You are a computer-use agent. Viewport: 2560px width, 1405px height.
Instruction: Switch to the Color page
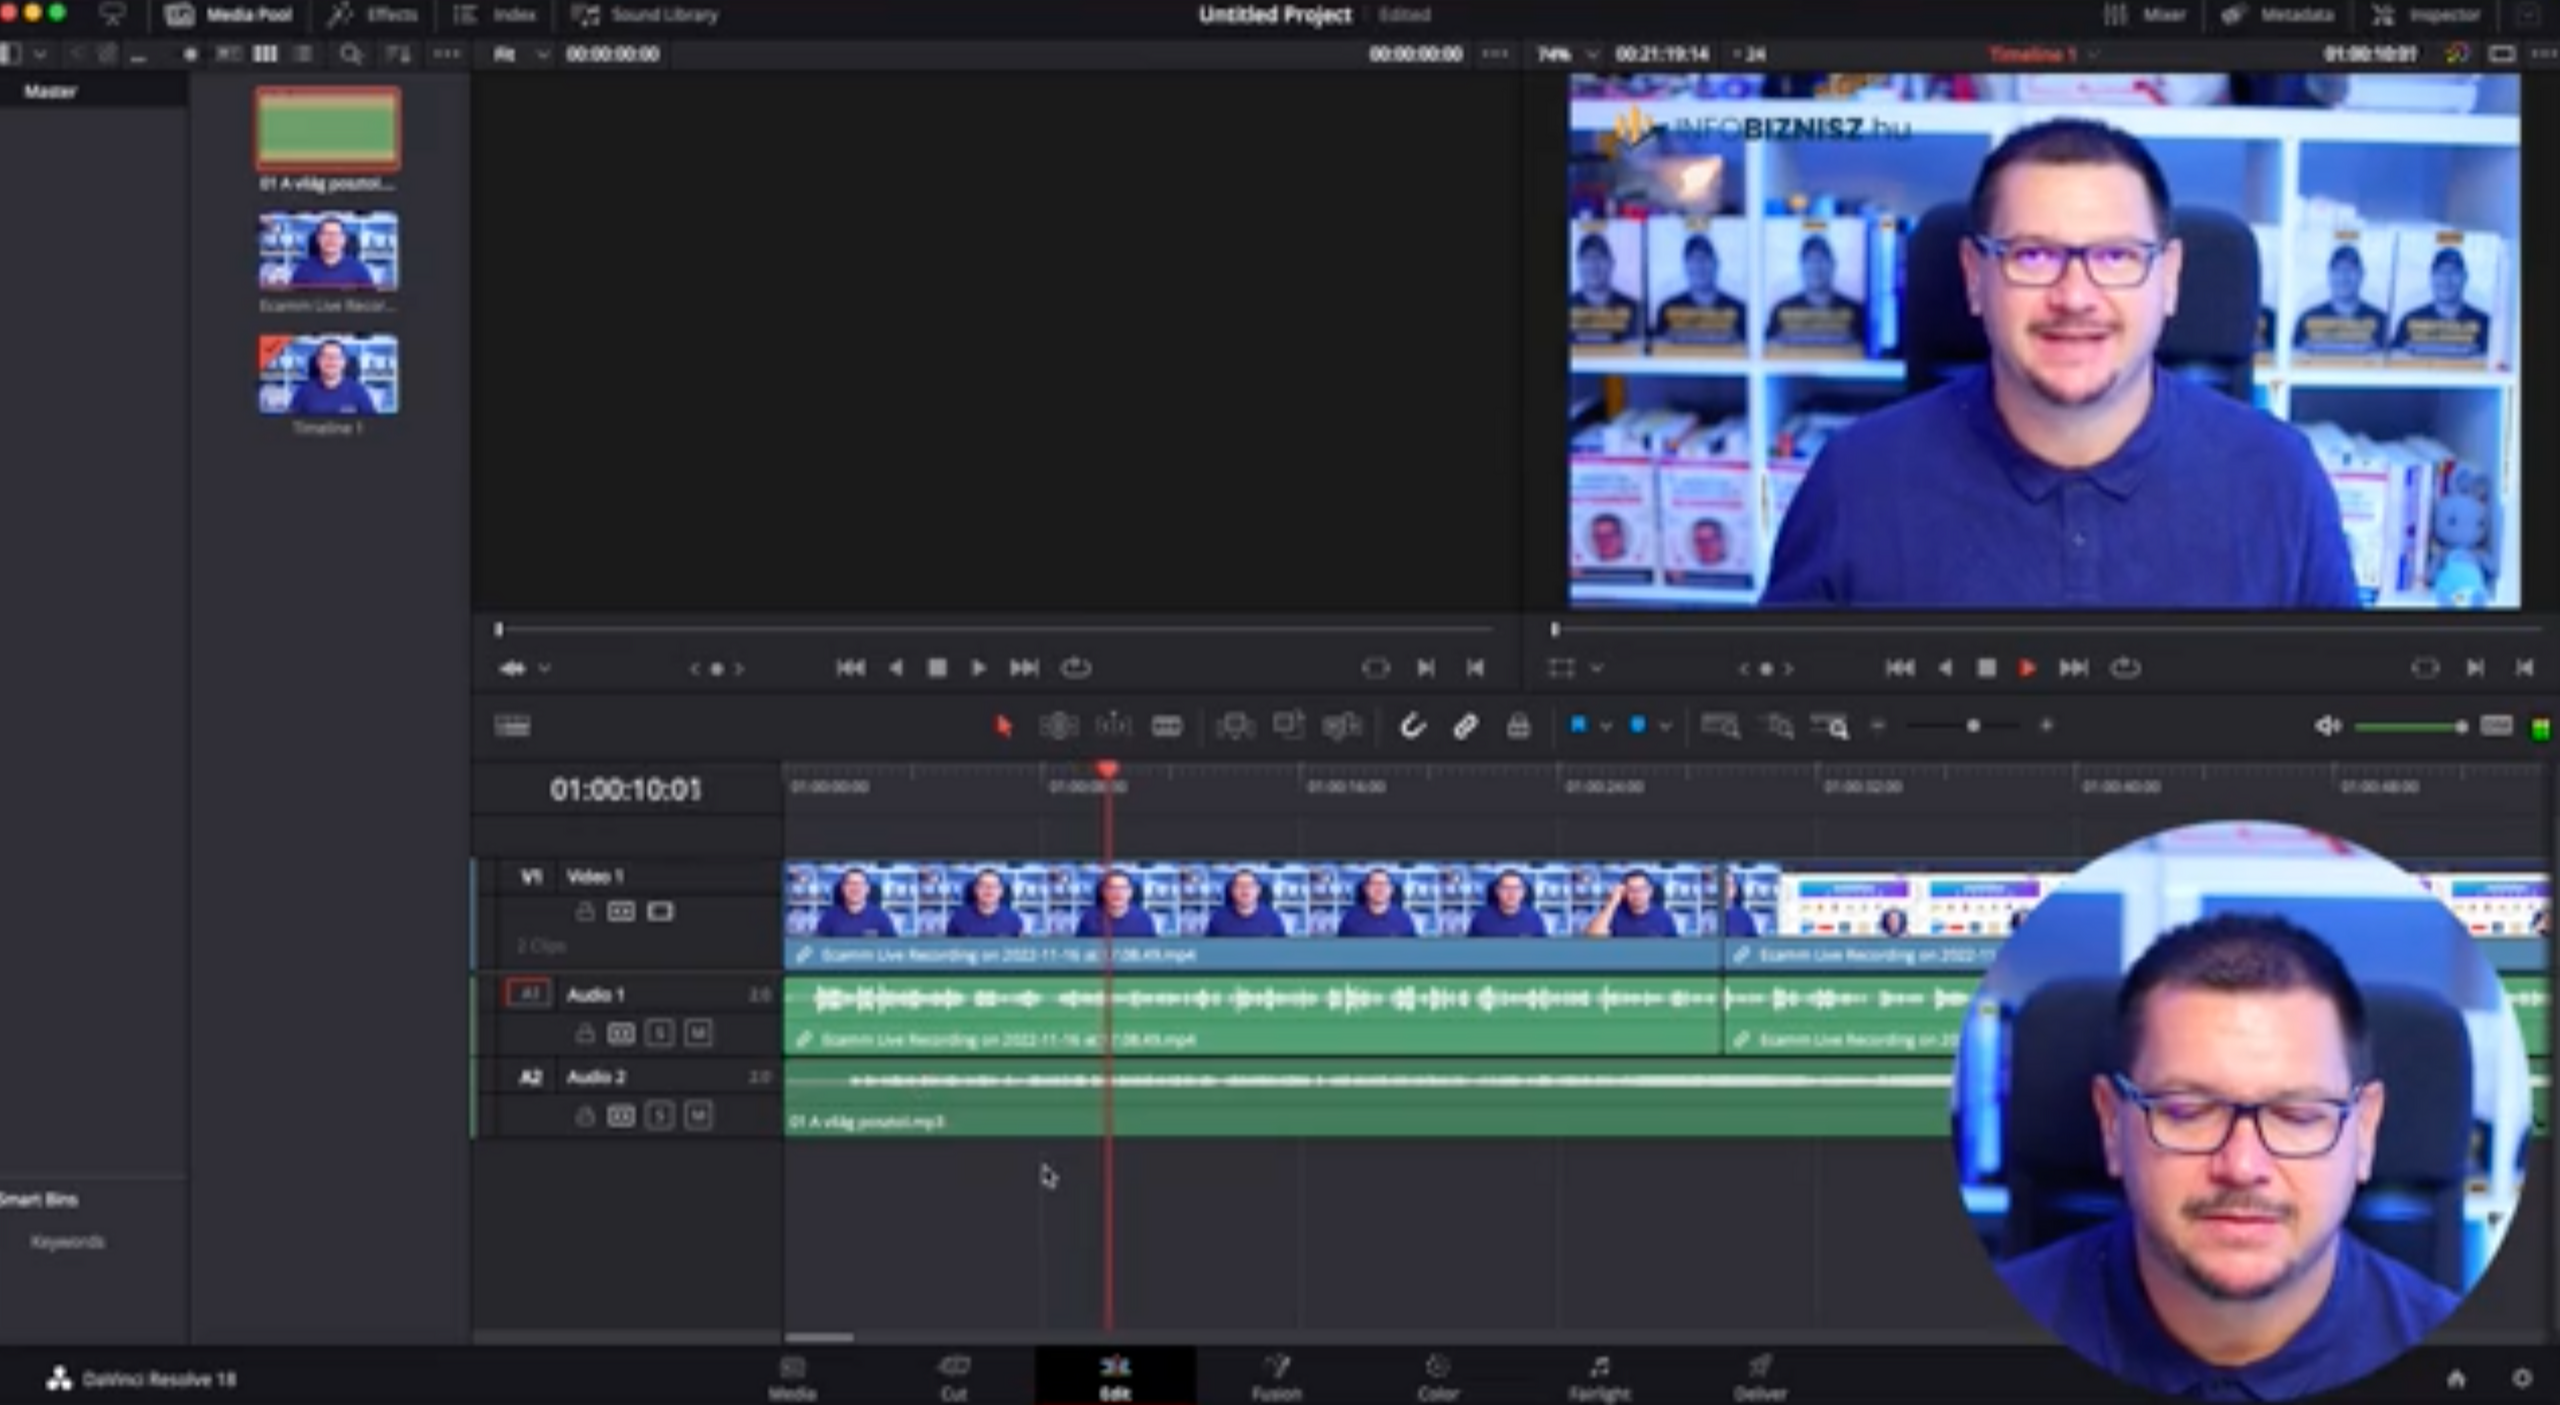tap(1437, 1377)
